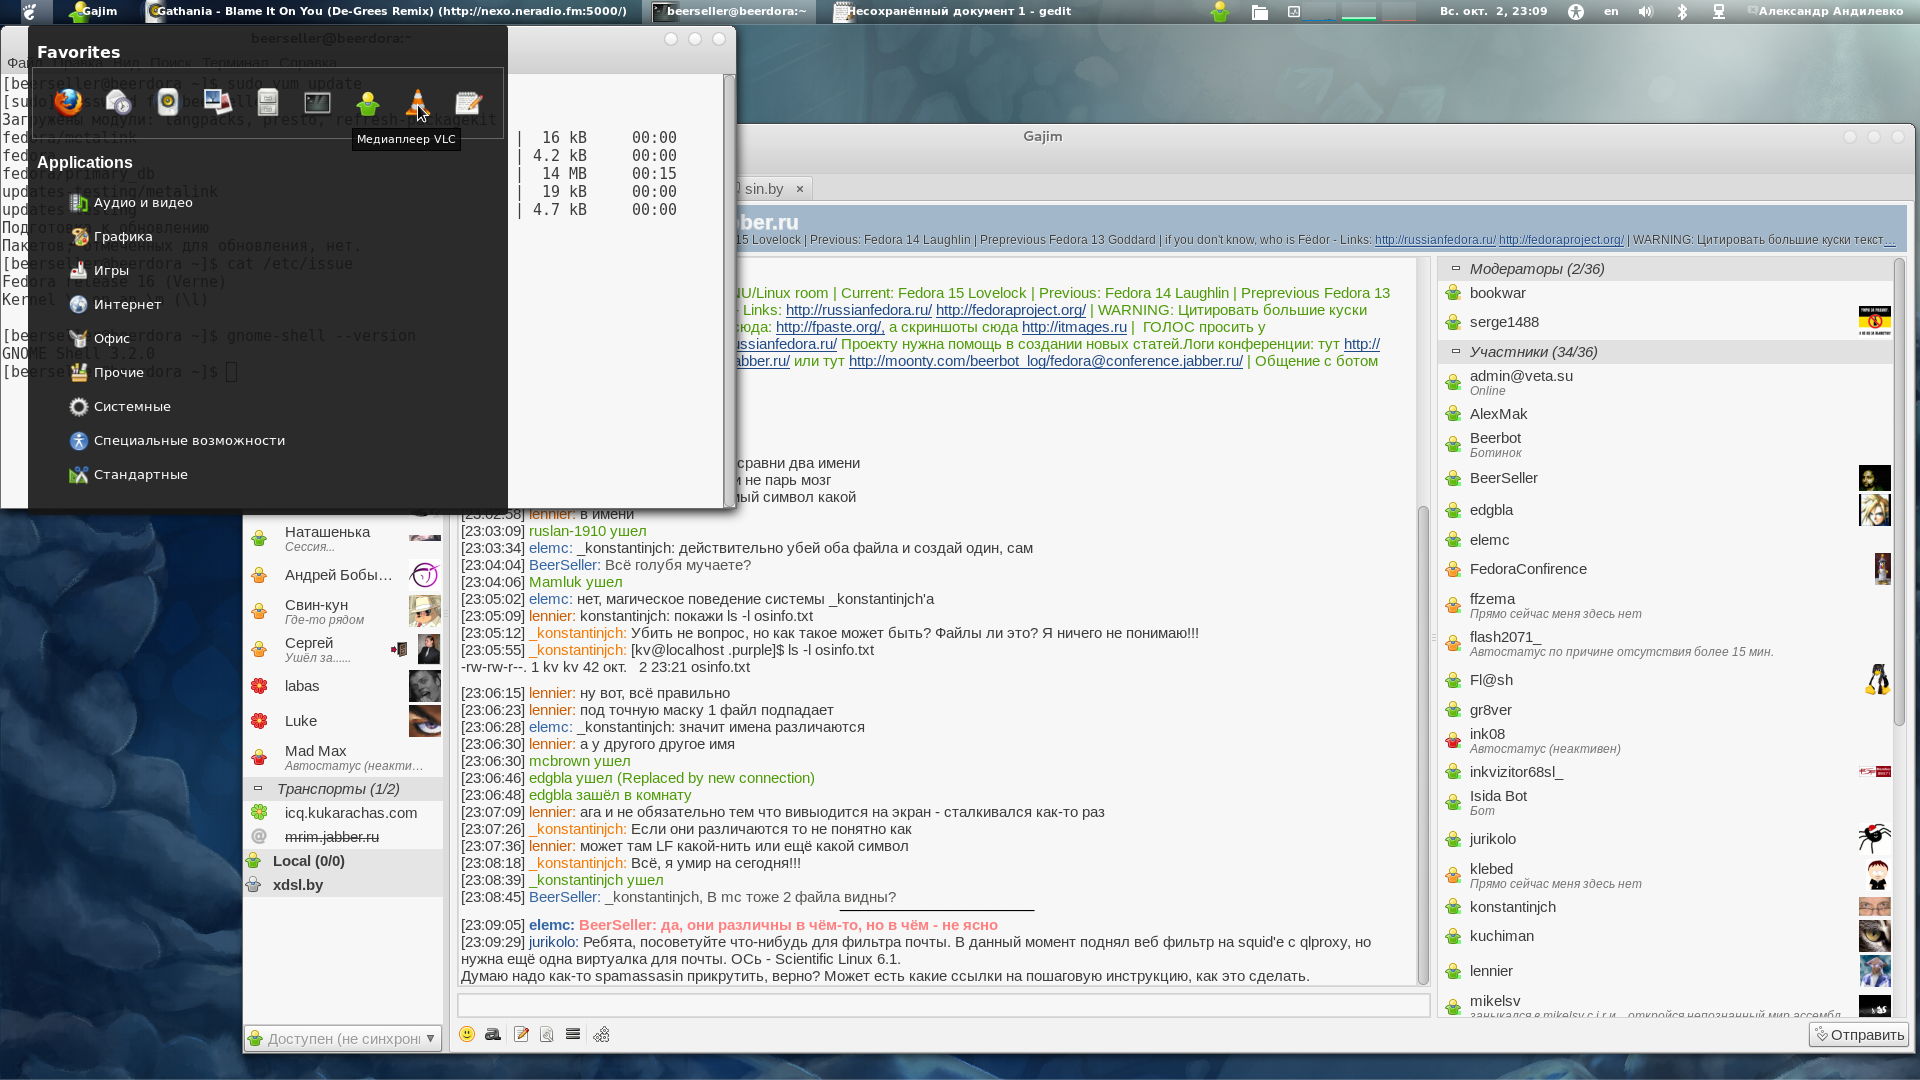
Task: Open user menu Александр Андилевко
Action: click(x=1826, y=12)
